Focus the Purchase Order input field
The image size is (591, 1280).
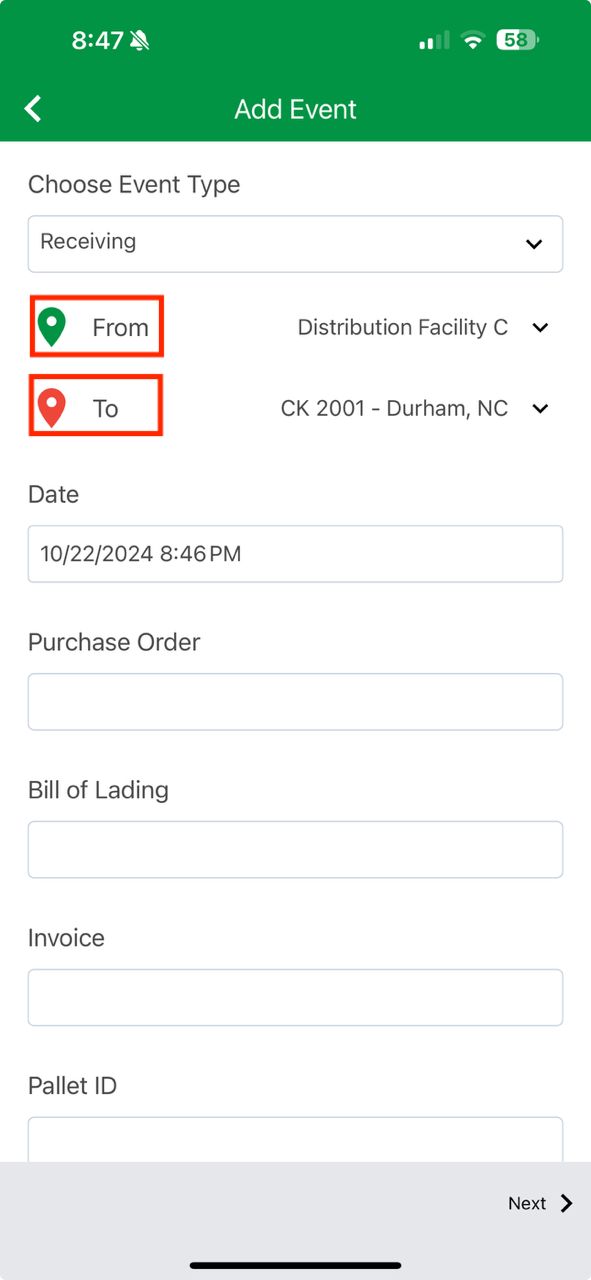point(295,702)
